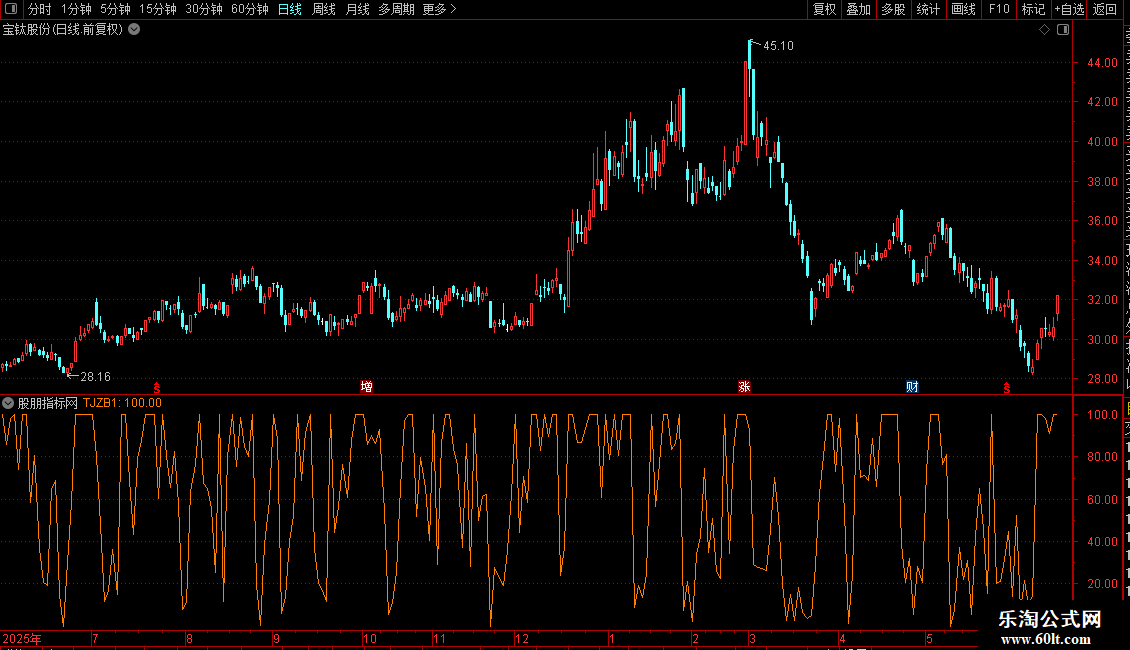Activate the 画线 drawing tool

click(964, 9)
